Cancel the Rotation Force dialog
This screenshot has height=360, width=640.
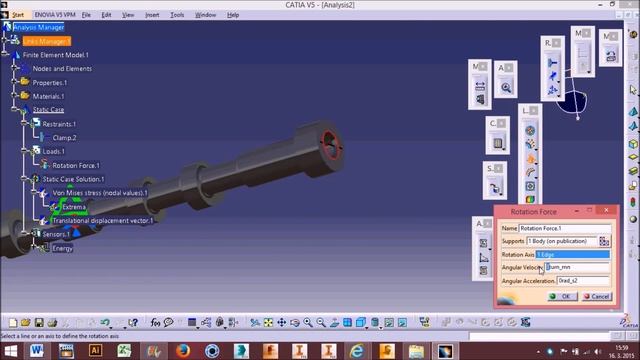click(x=597, y=296)
